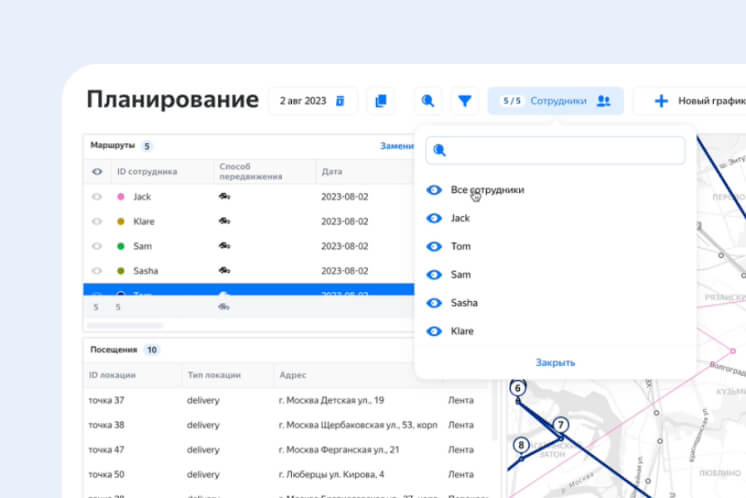Sort by Дата column header
Screen dimensions: 746x498
(x=332, y=172)
